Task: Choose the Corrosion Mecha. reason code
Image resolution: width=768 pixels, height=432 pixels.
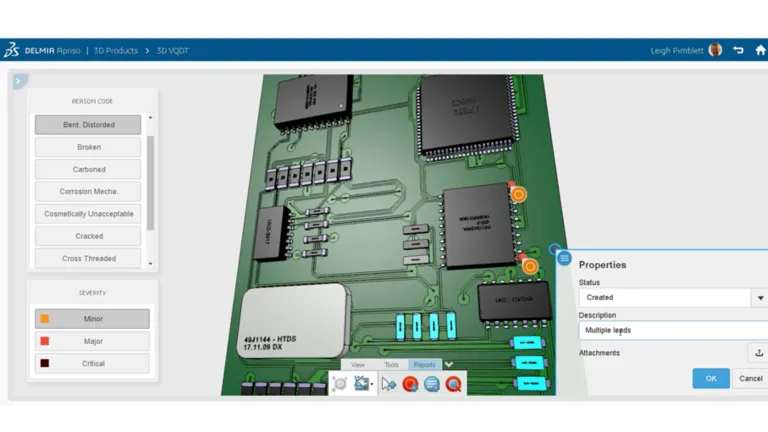Action: pyautogui.click(x=88, y=192)
